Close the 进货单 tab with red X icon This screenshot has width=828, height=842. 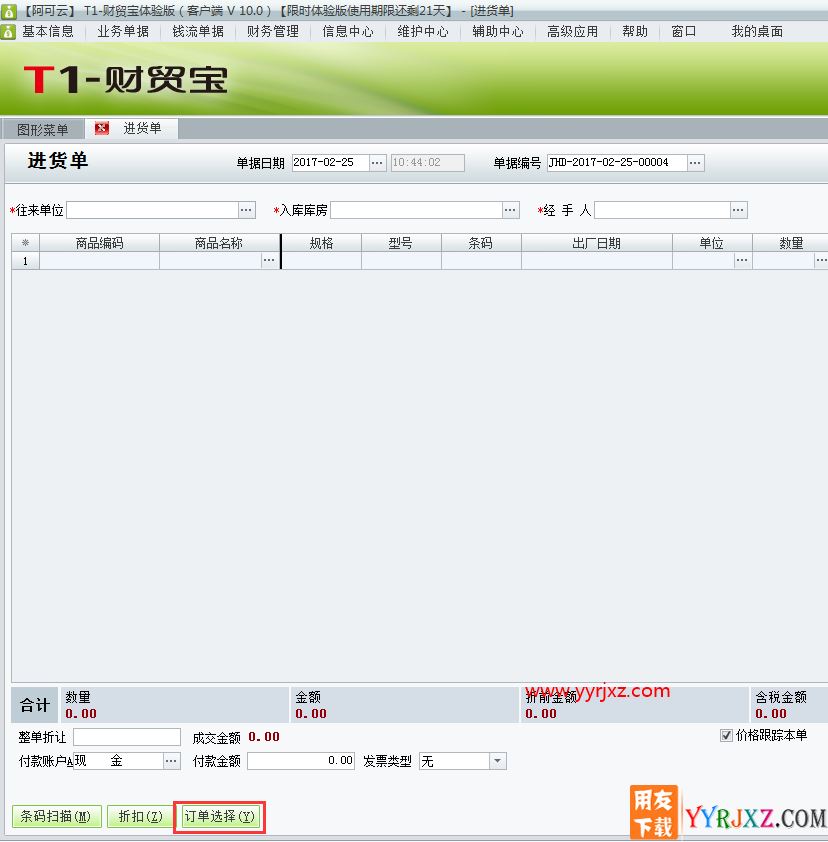(101, 128)
